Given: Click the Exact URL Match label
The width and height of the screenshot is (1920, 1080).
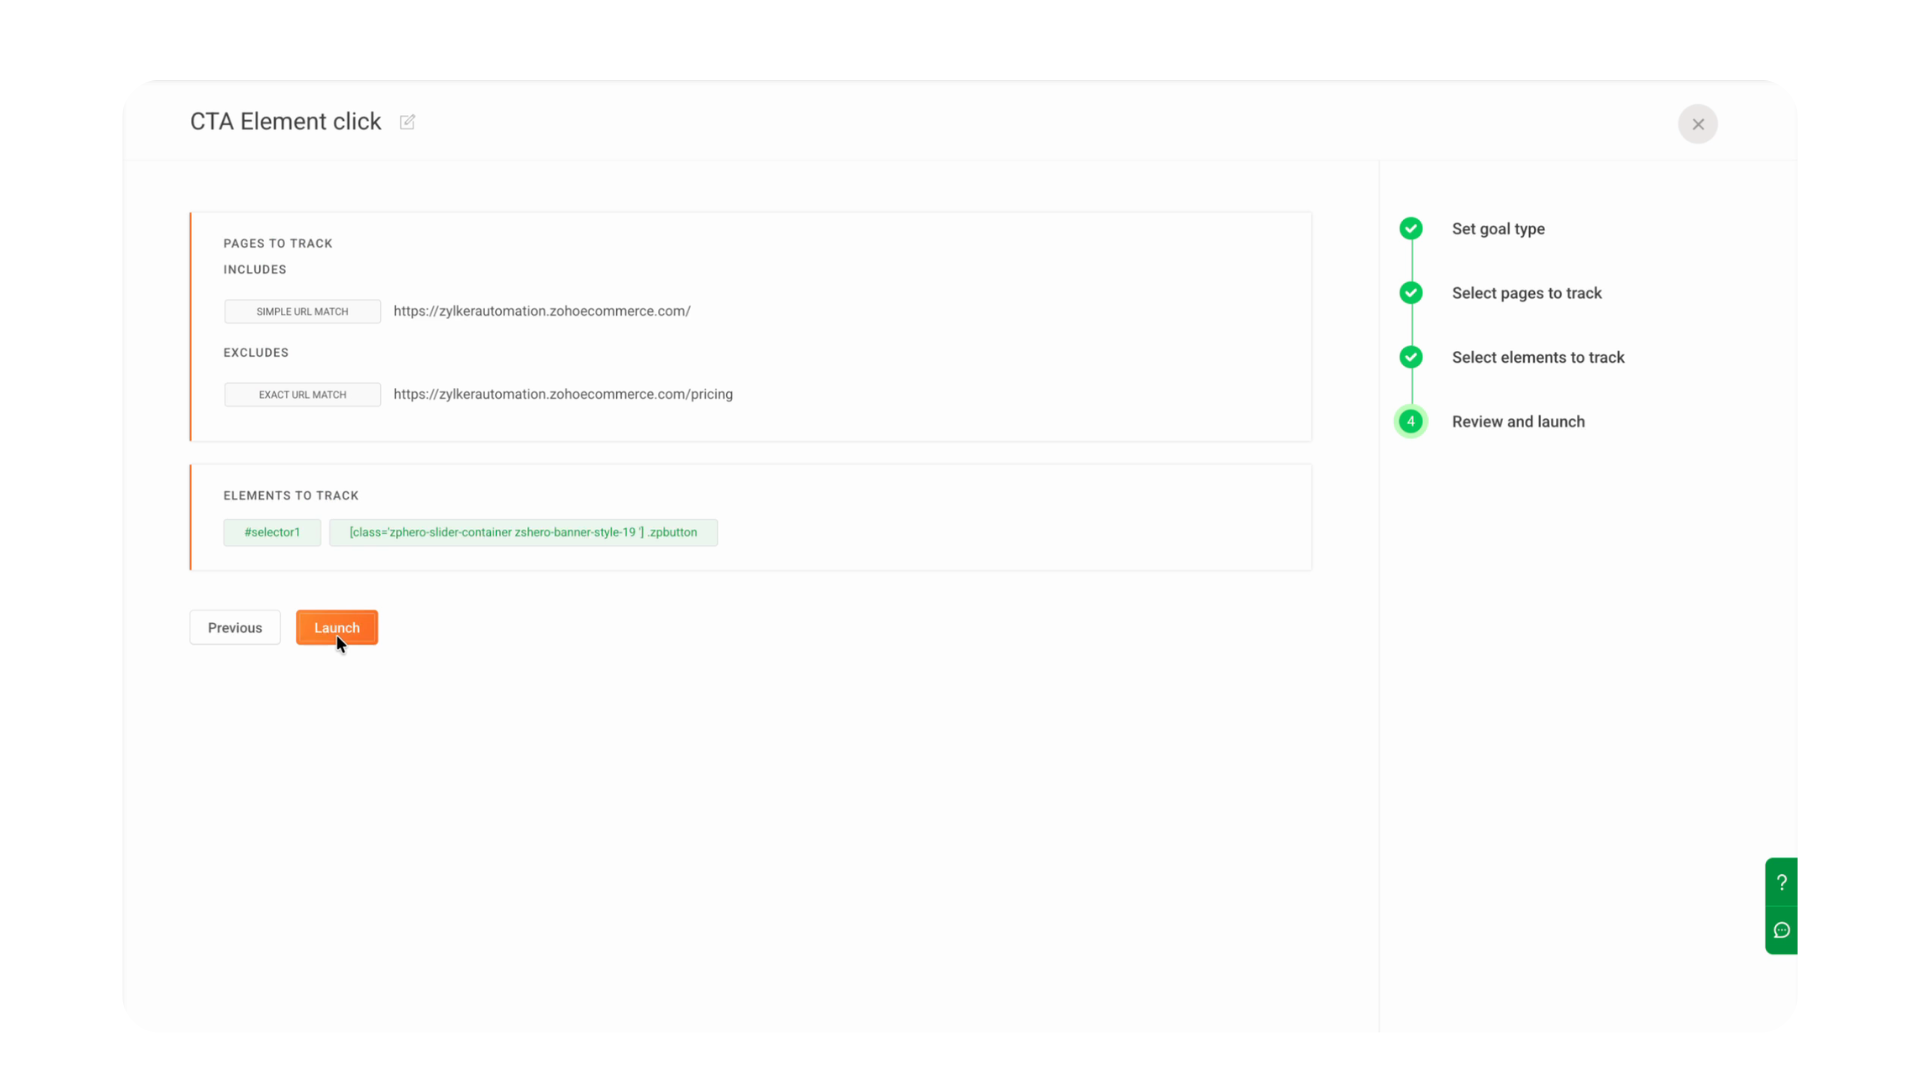Looking at the screenshot, I should [302, 394].
